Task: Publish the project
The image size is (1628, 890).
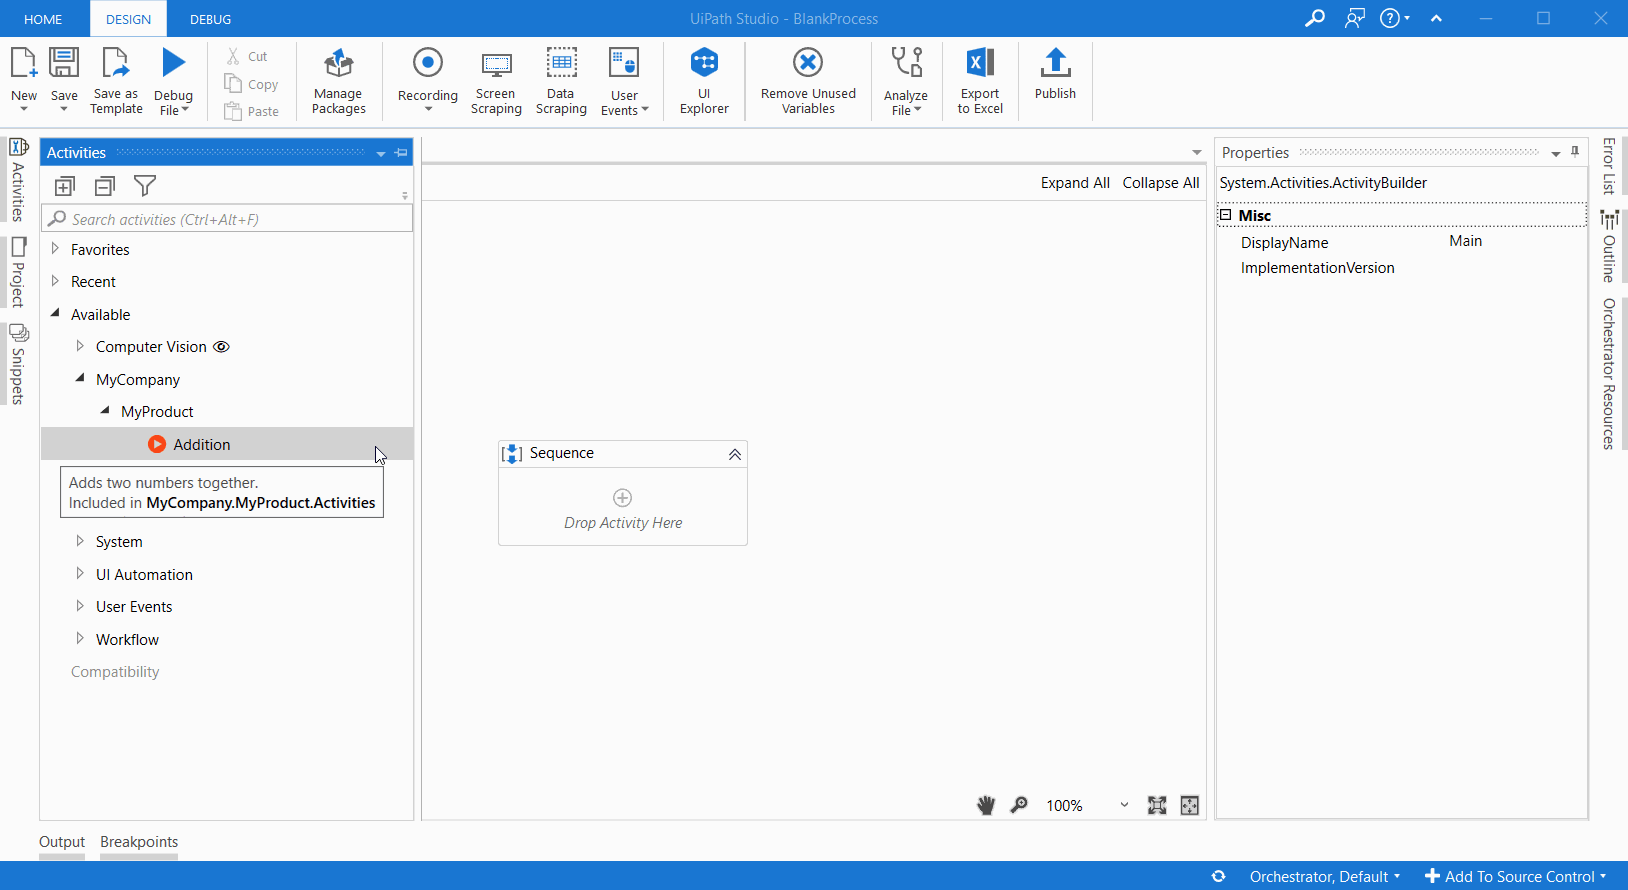Action: tap(1055, 74)
